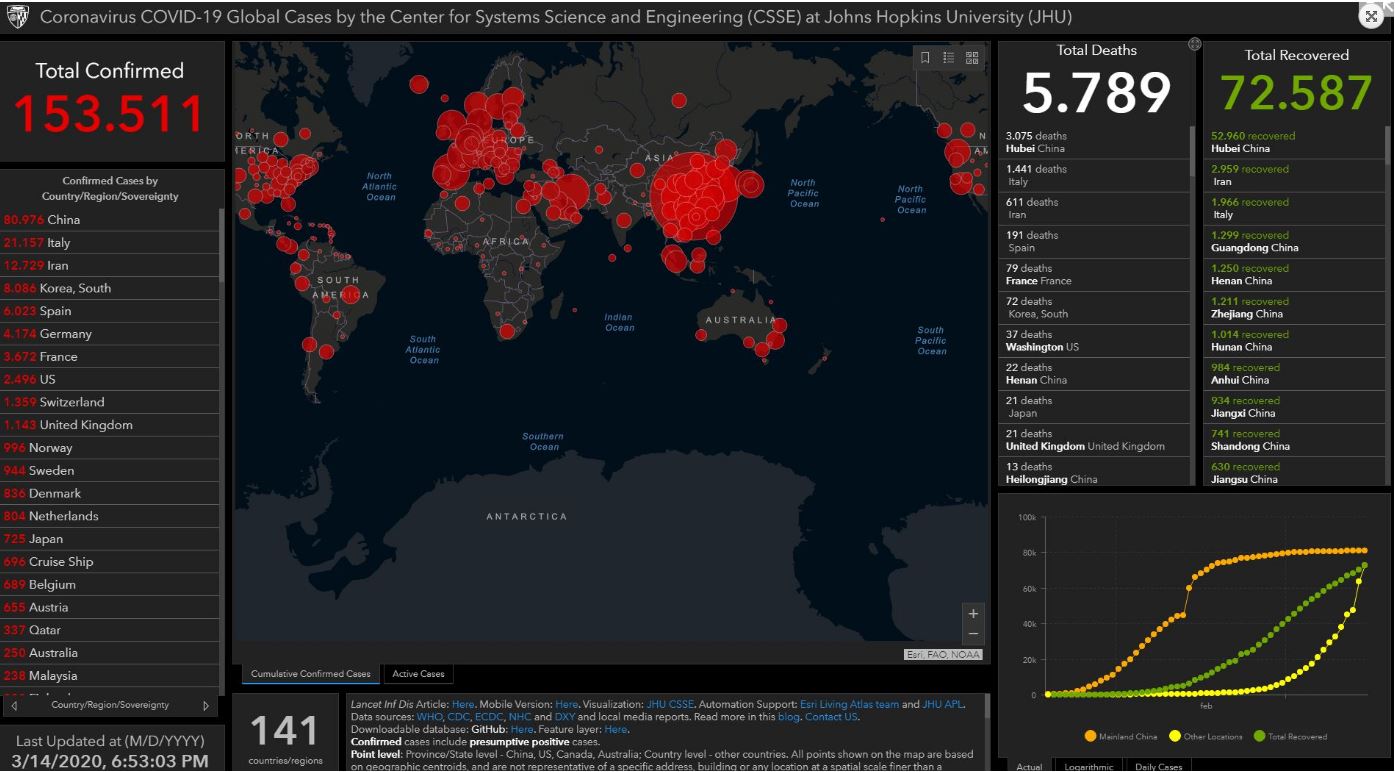Select Norway in the confirmed cases list

110,448
